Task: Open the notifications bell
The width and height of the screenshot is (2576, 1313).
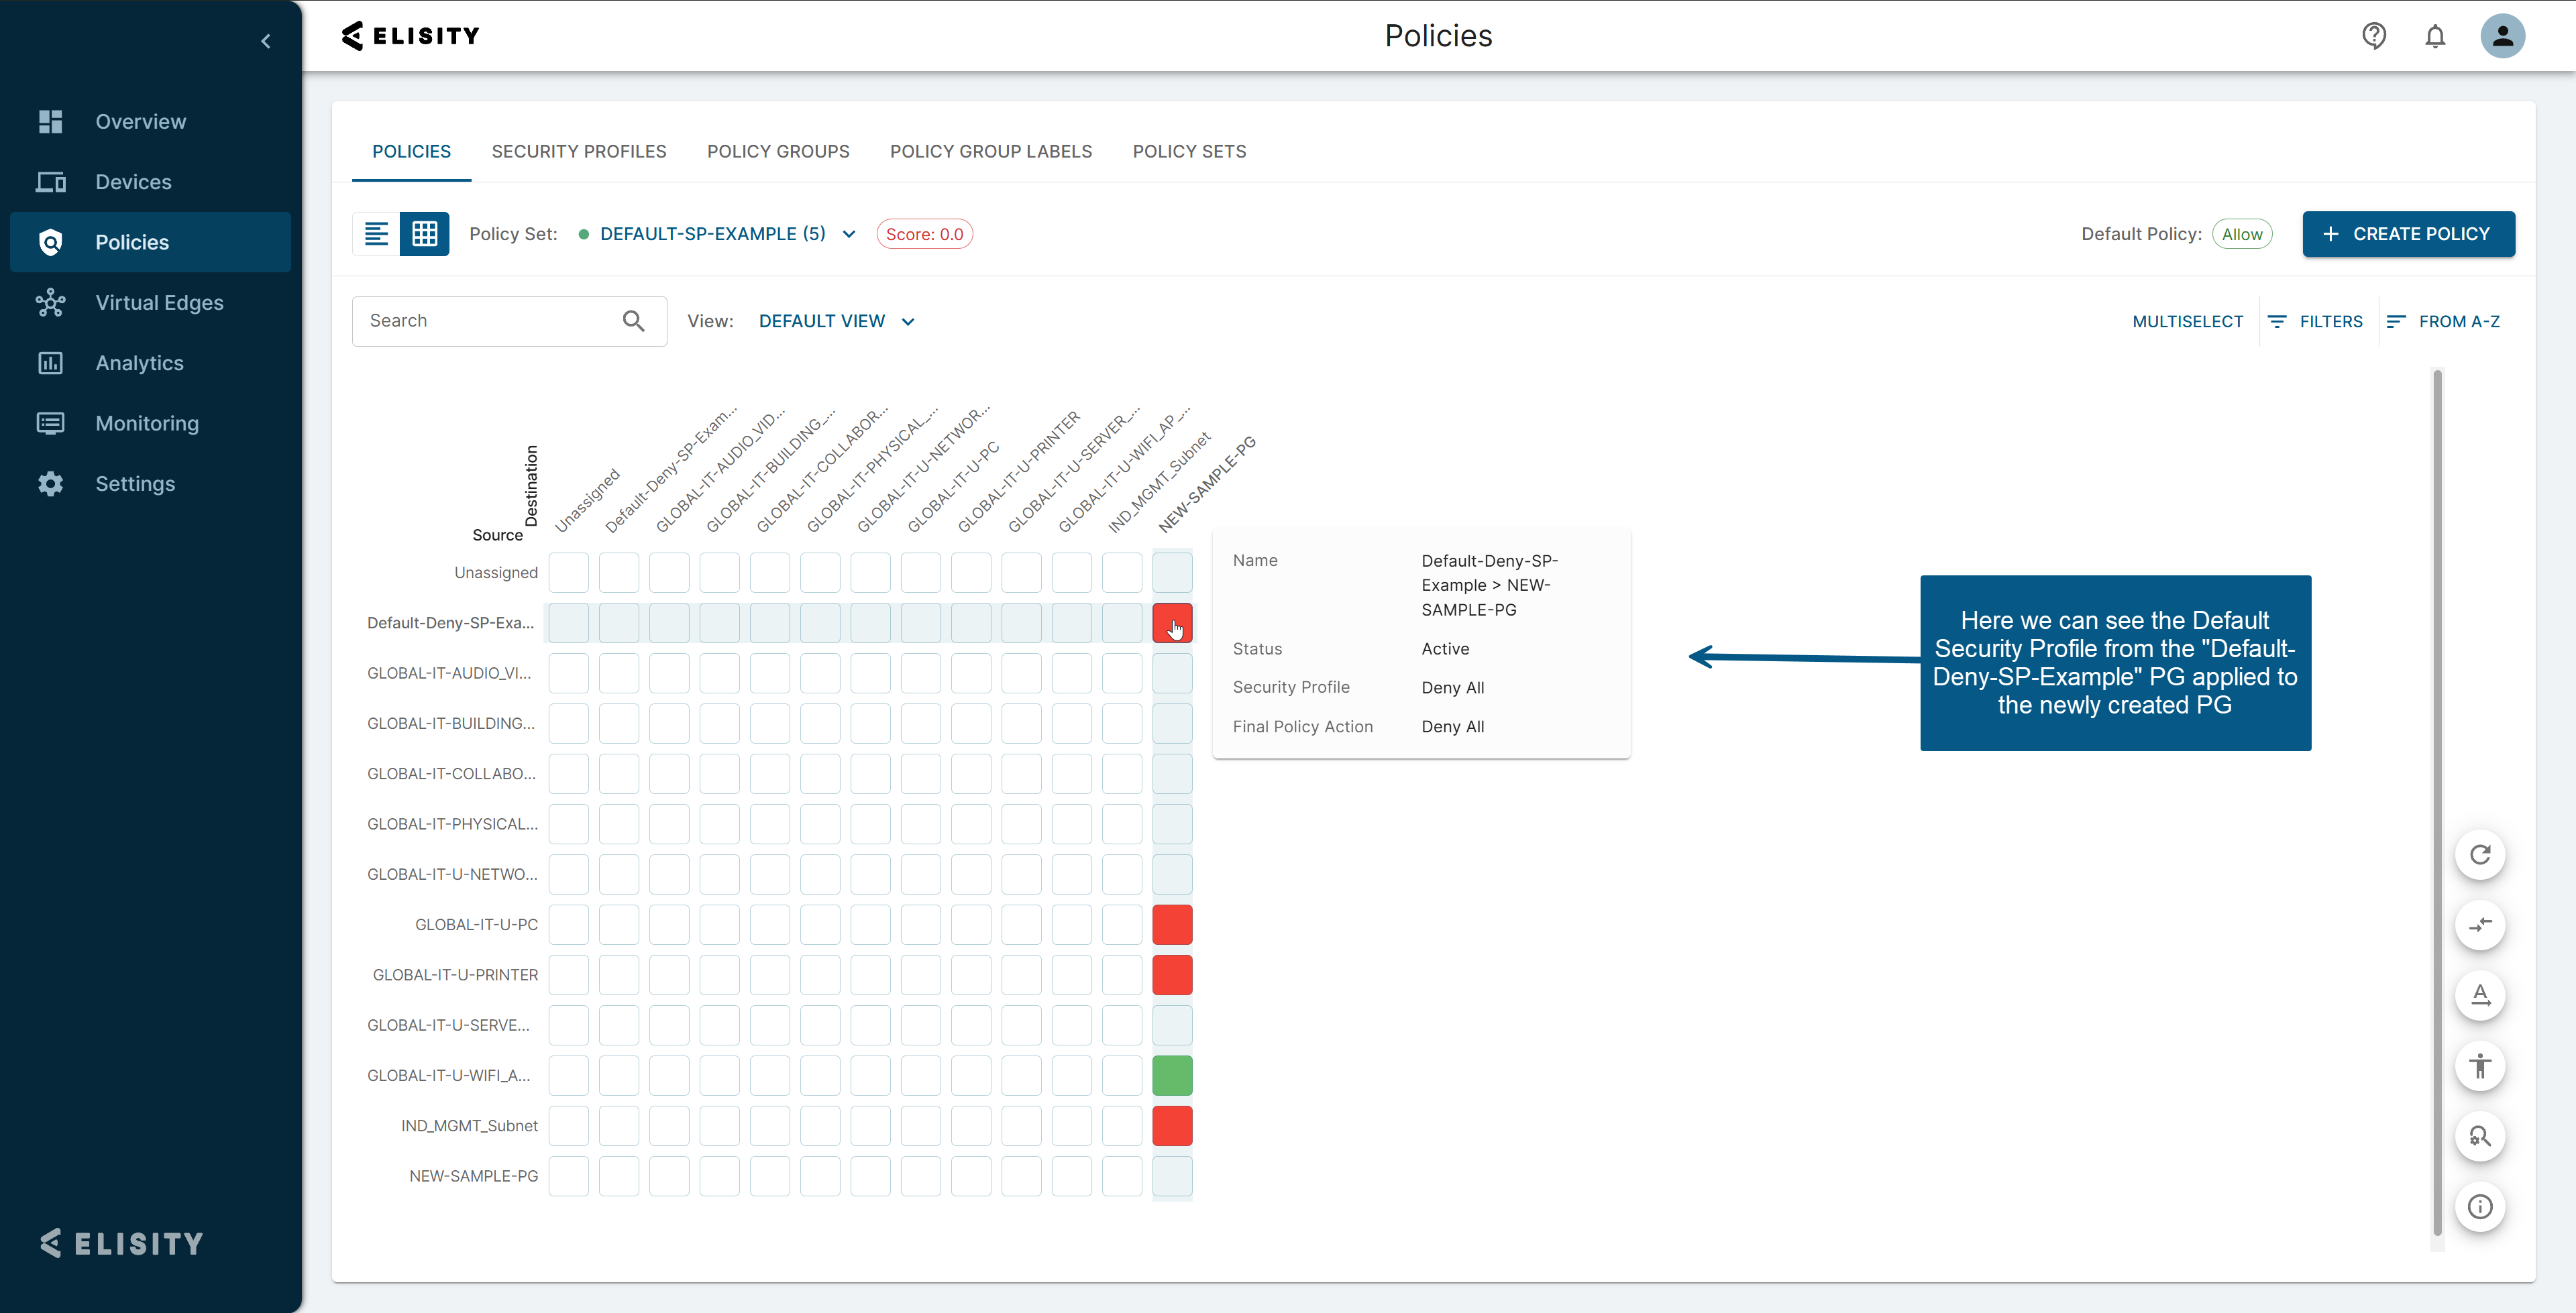Action: tap(2434, 36)
